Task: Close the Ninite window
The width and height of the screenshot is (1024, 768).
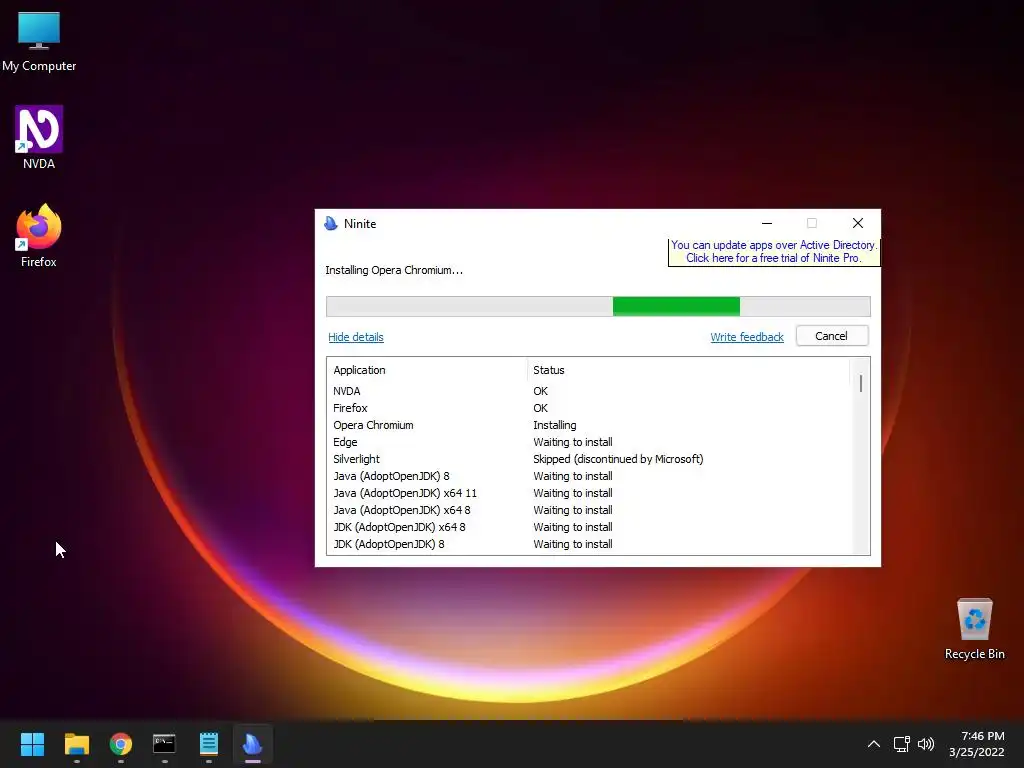Action: tap(858, 223)
